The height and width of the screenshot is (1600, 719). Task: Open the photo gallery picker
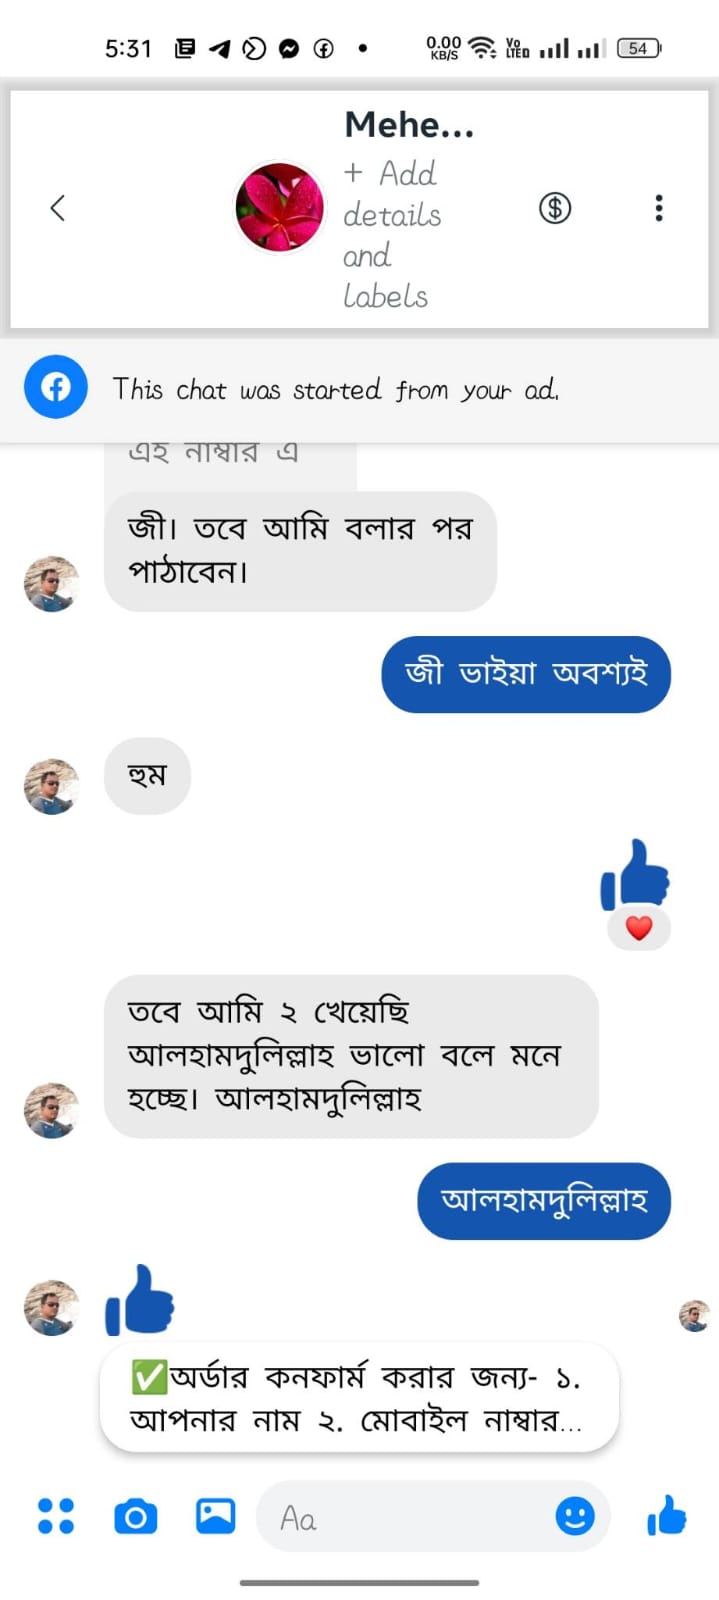214,1516
